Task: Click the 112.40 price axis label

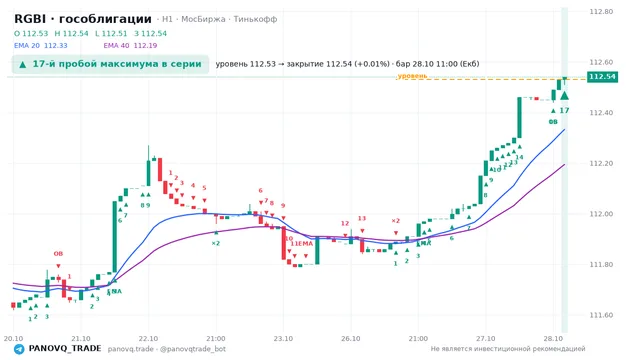Action: 601,113
